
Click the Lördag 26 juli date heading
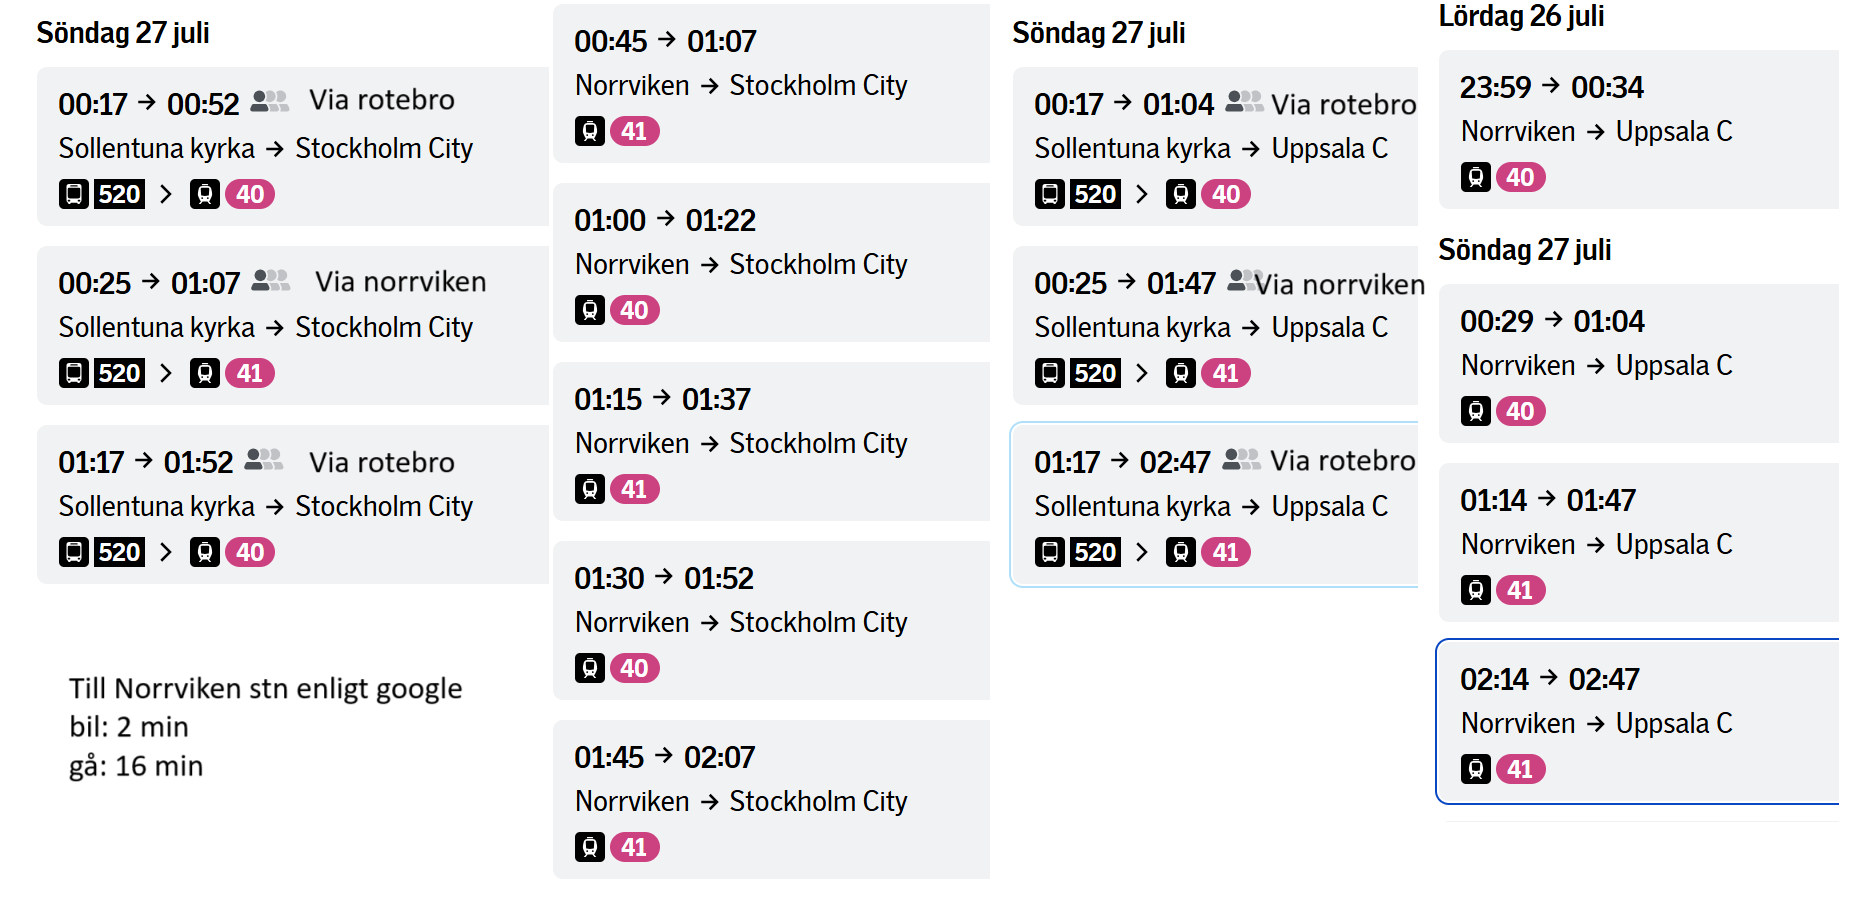pos(1521,16)
